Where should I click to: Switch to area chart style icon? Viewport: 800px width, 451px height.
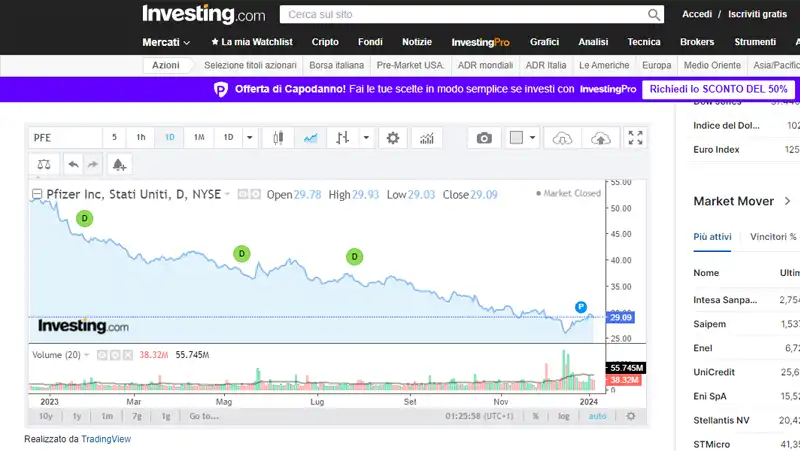[311, 138]
